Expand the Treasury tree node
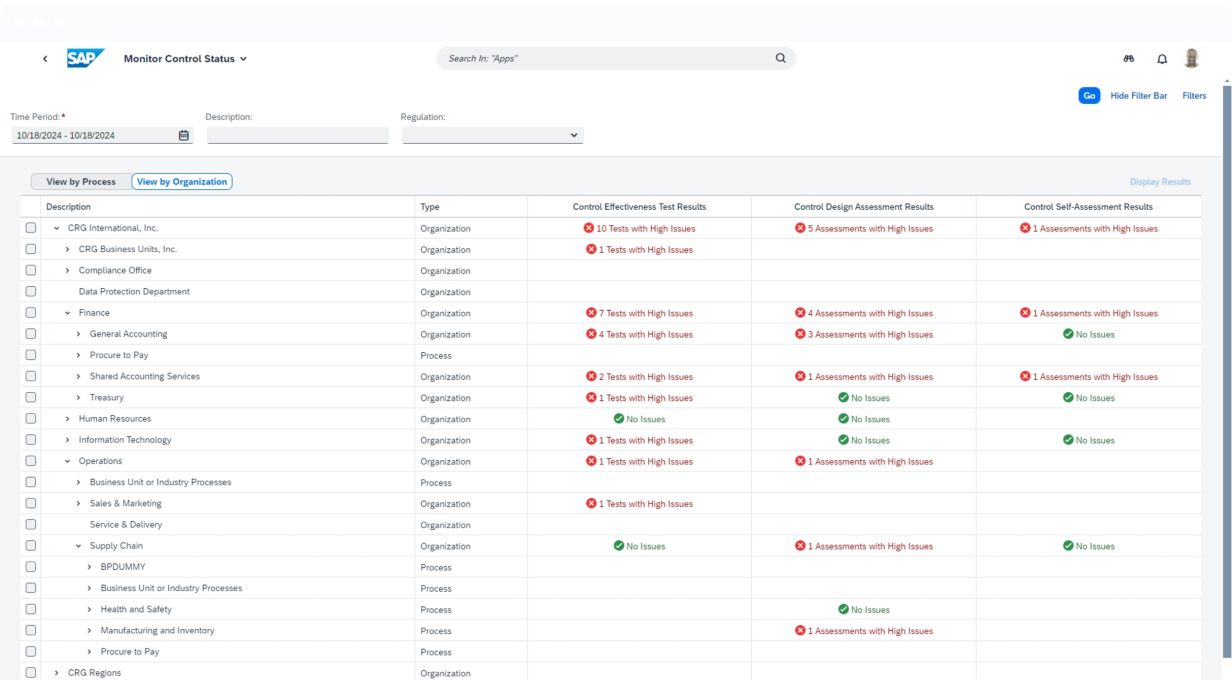This screenshot has width=1232, height=680. [79, 398]
